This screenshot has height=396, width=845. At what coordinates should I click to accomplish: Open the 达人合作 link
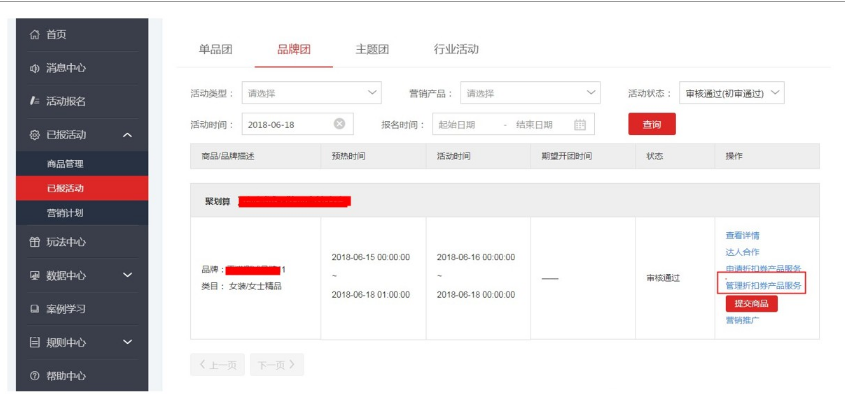coord(743,252)
